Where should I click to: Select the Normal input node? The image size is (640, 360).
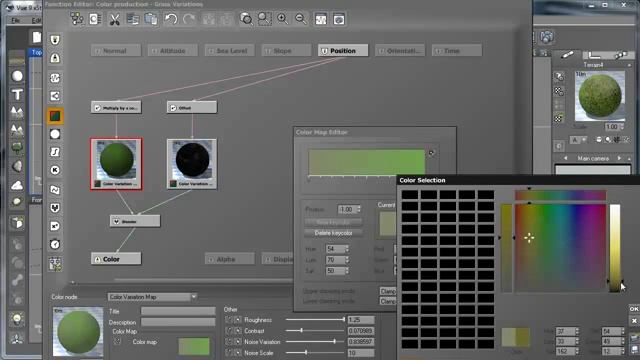116,51
